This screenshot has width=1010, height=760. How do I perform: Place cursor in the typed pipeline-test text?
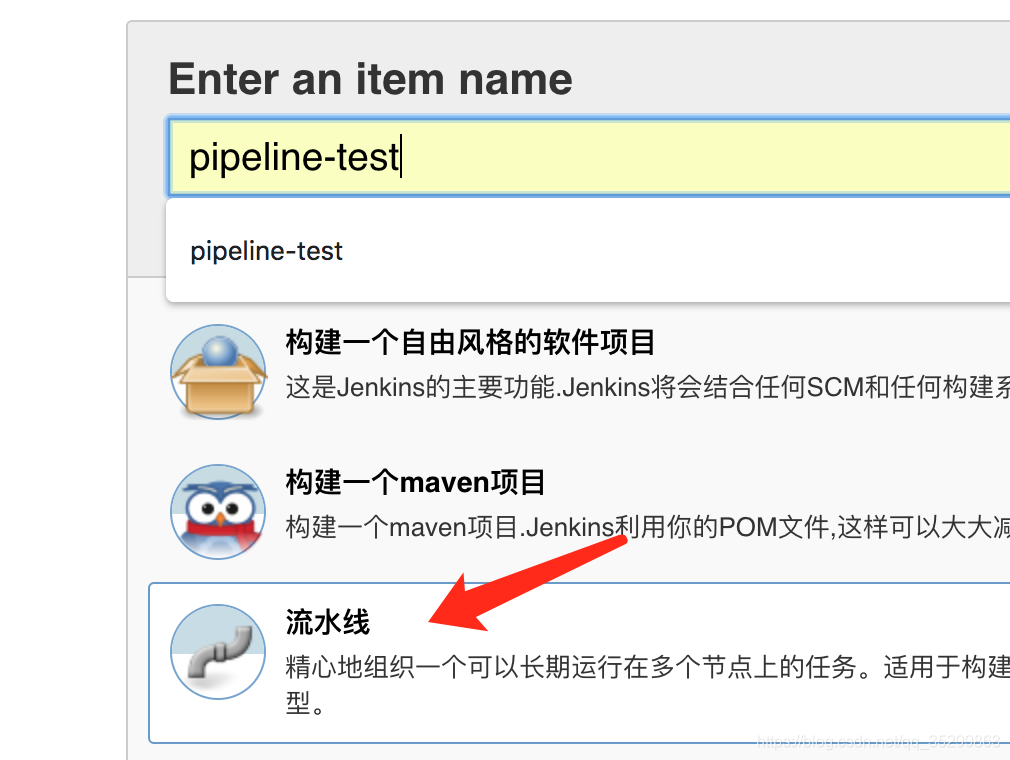[294, 157]
